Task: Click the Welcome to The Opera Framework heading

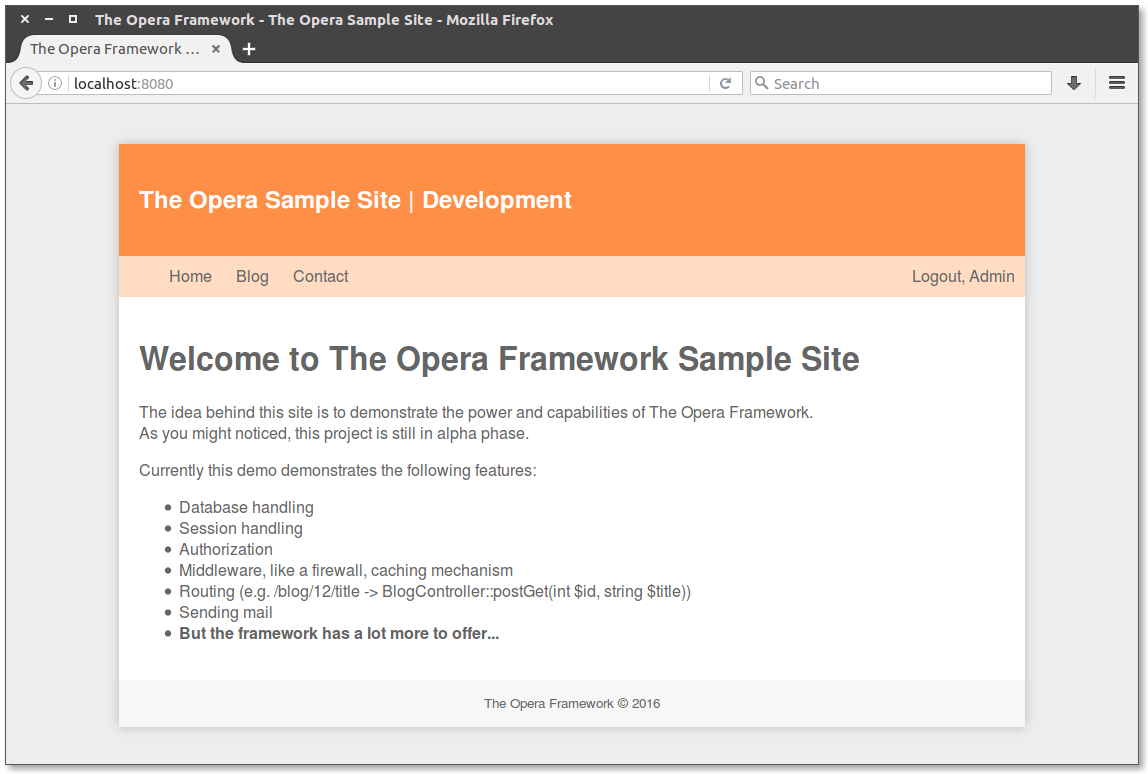Action: tap(499, 359)
